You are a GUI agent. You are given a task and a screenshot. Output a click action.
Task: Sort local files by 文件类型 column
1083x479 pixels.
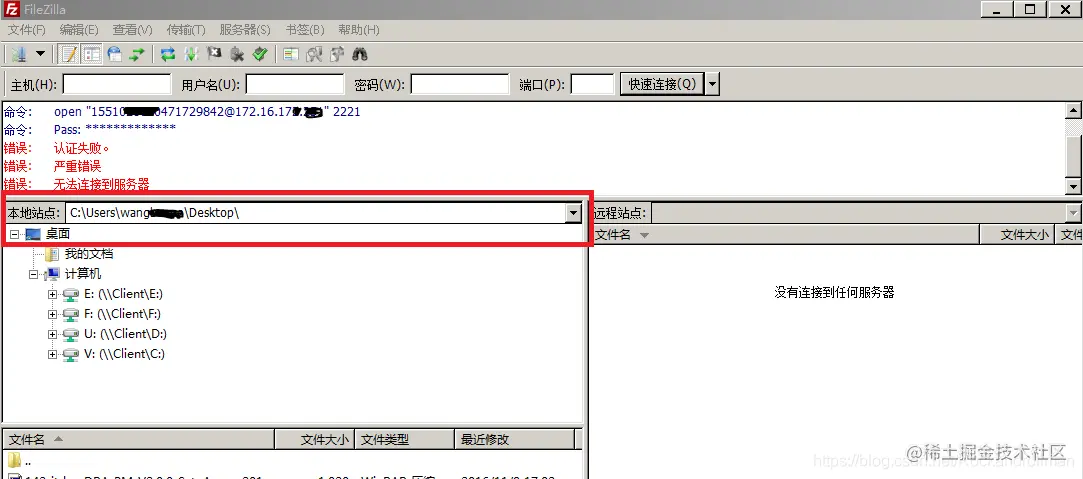(x=405, y=439)
